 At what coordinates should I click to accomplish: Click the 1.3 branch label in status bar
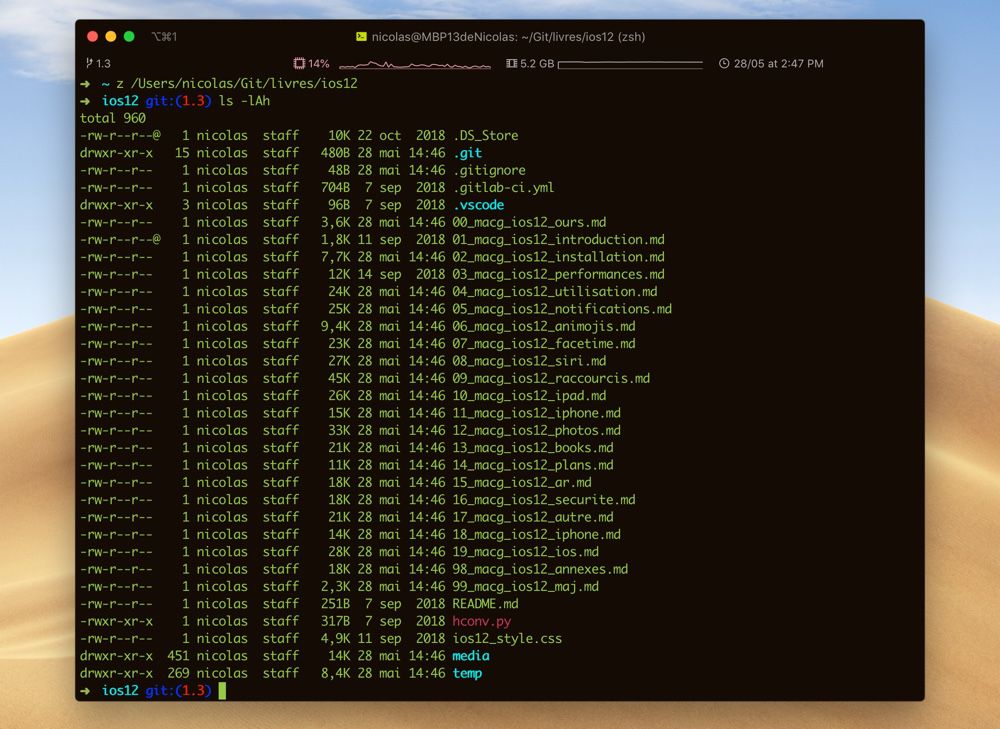[x=103, y=63]
